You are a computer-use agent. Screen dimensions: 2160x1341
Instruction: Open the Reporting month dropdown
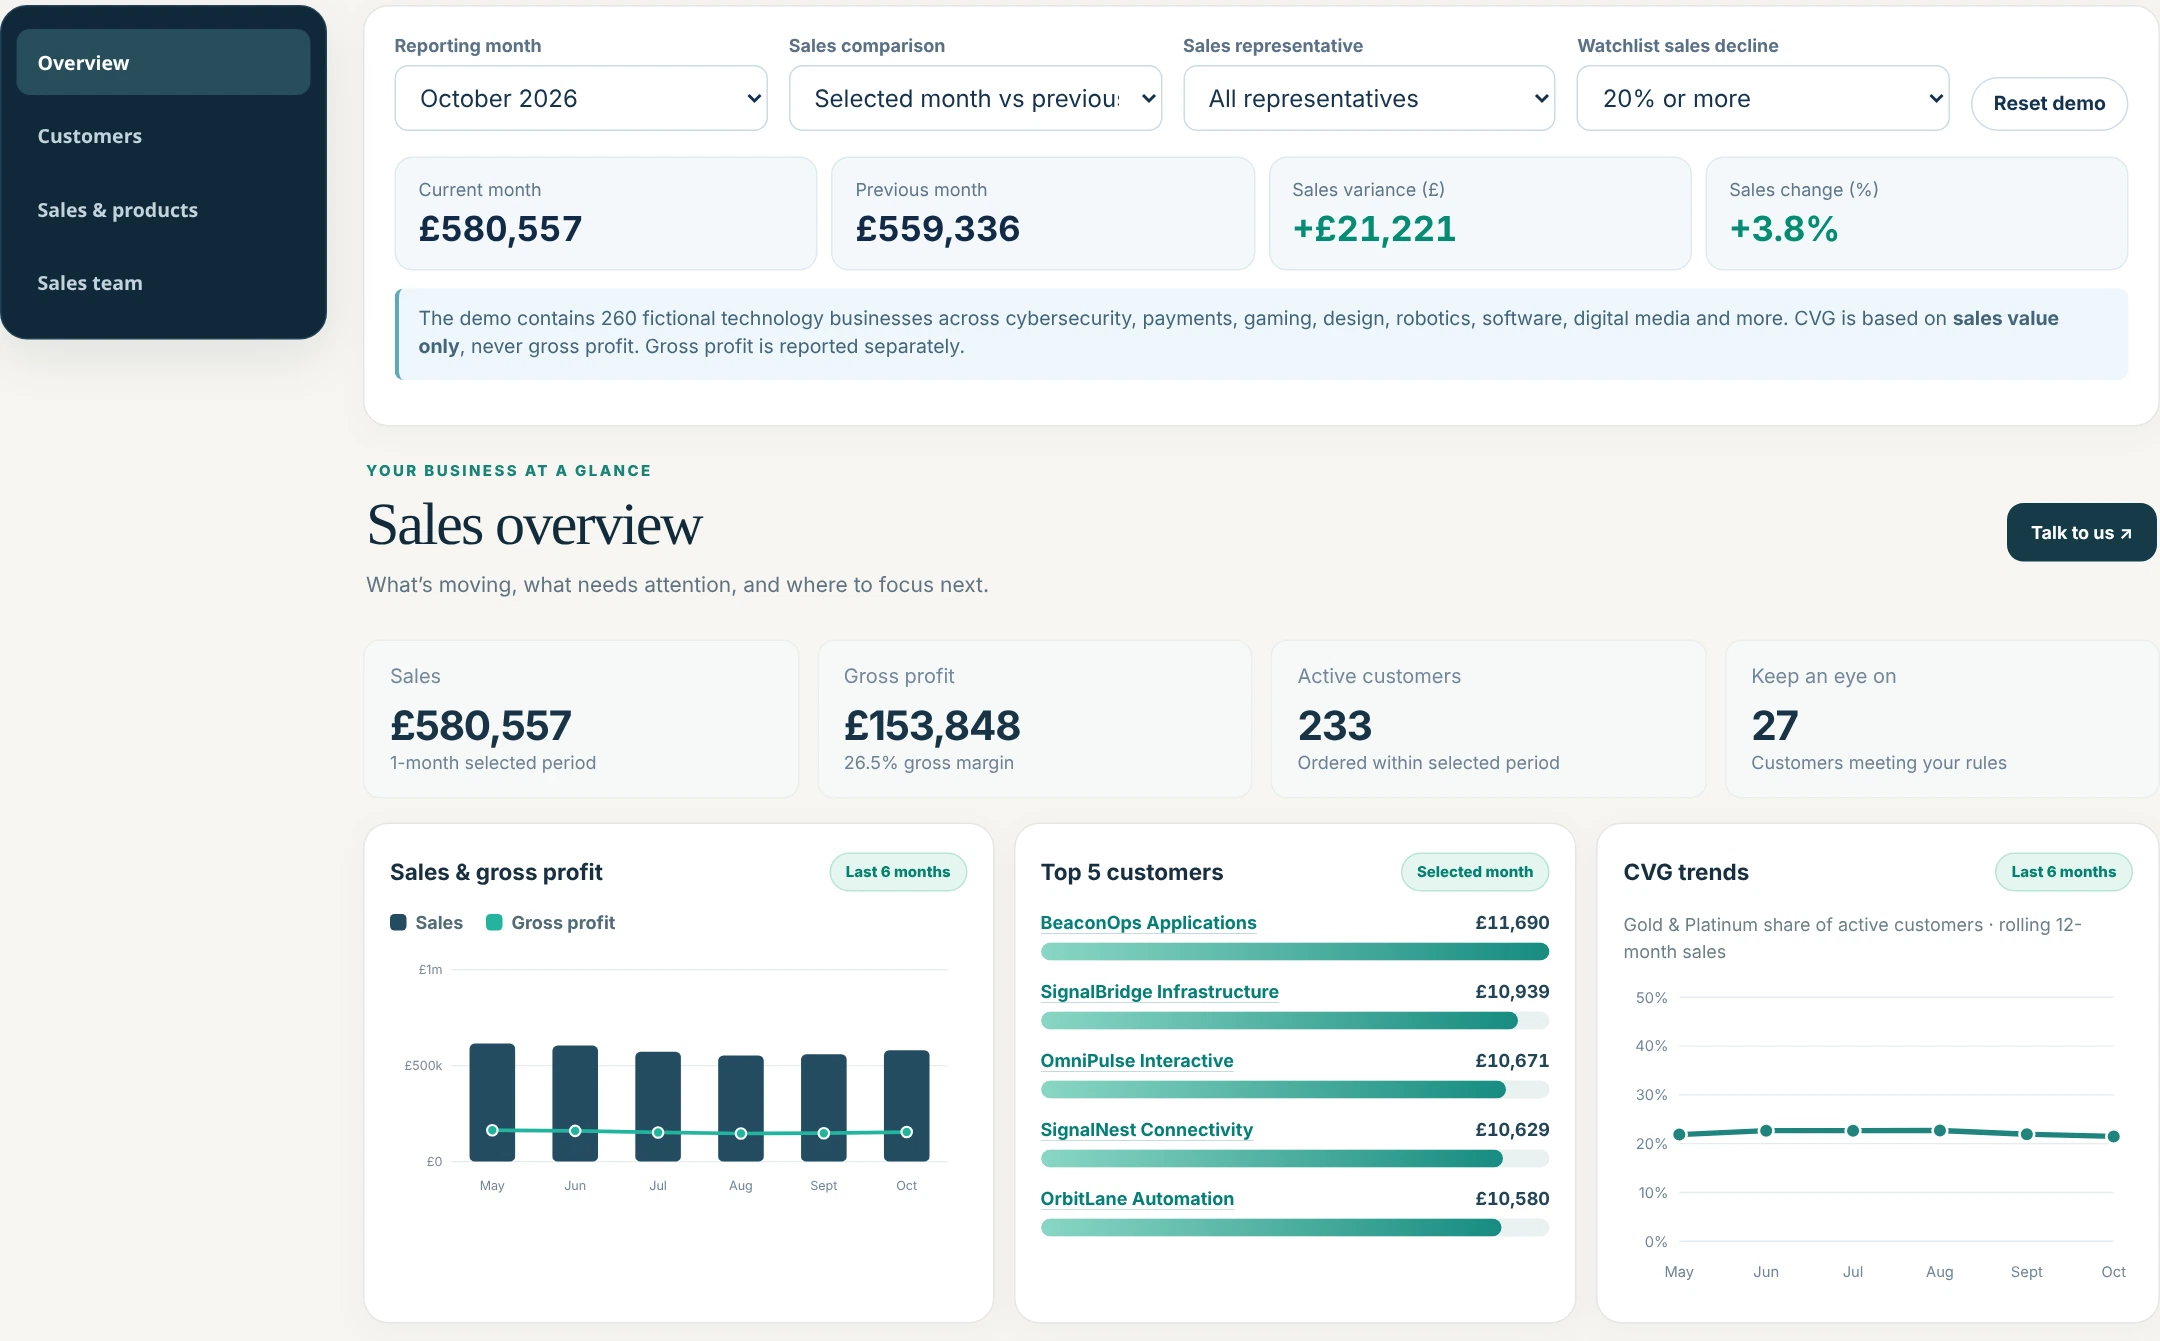pos(581,98)
